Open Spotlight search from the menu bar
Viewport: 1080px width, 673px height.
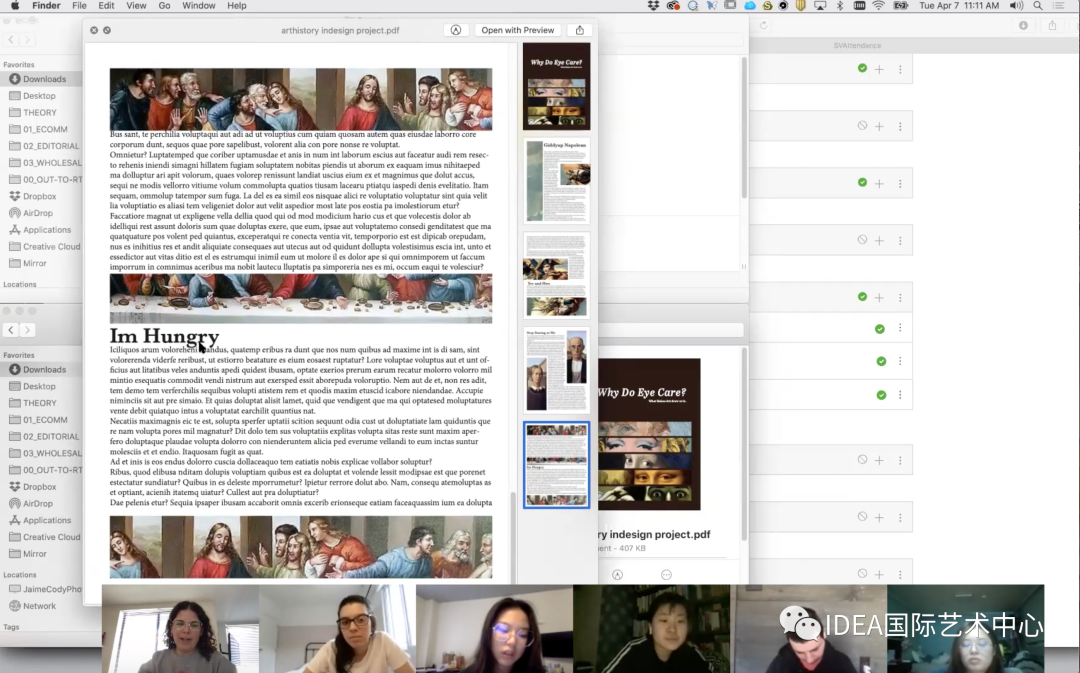point(1037,6)
